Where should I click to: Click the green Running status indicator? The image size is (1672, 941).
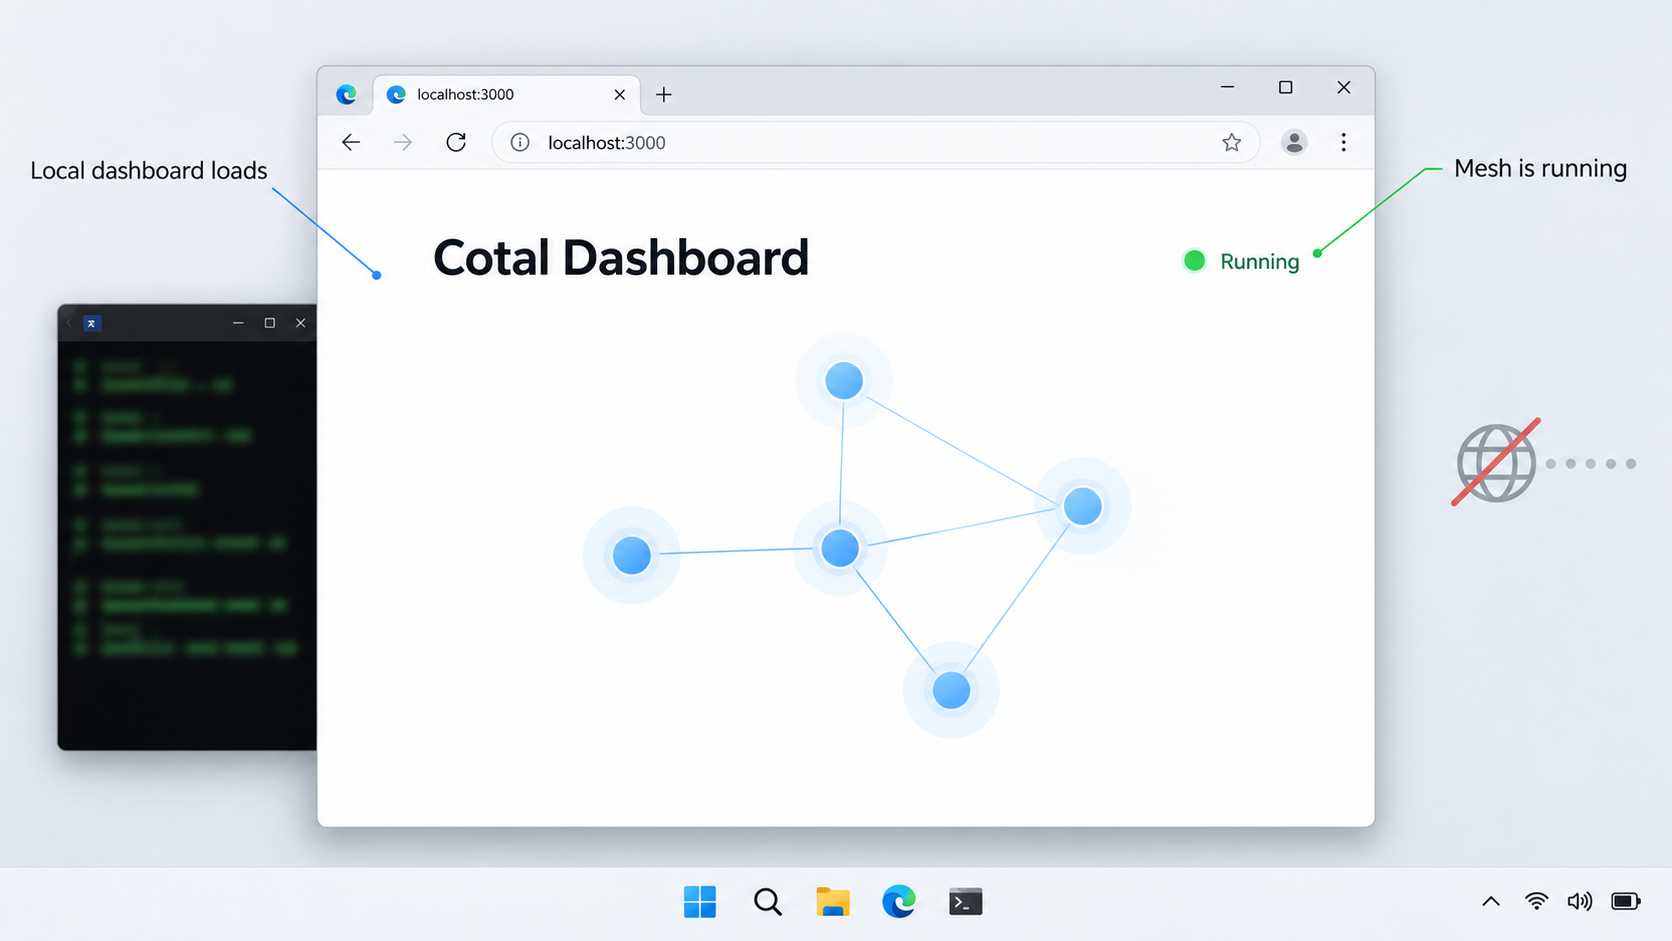[1241, 261]
